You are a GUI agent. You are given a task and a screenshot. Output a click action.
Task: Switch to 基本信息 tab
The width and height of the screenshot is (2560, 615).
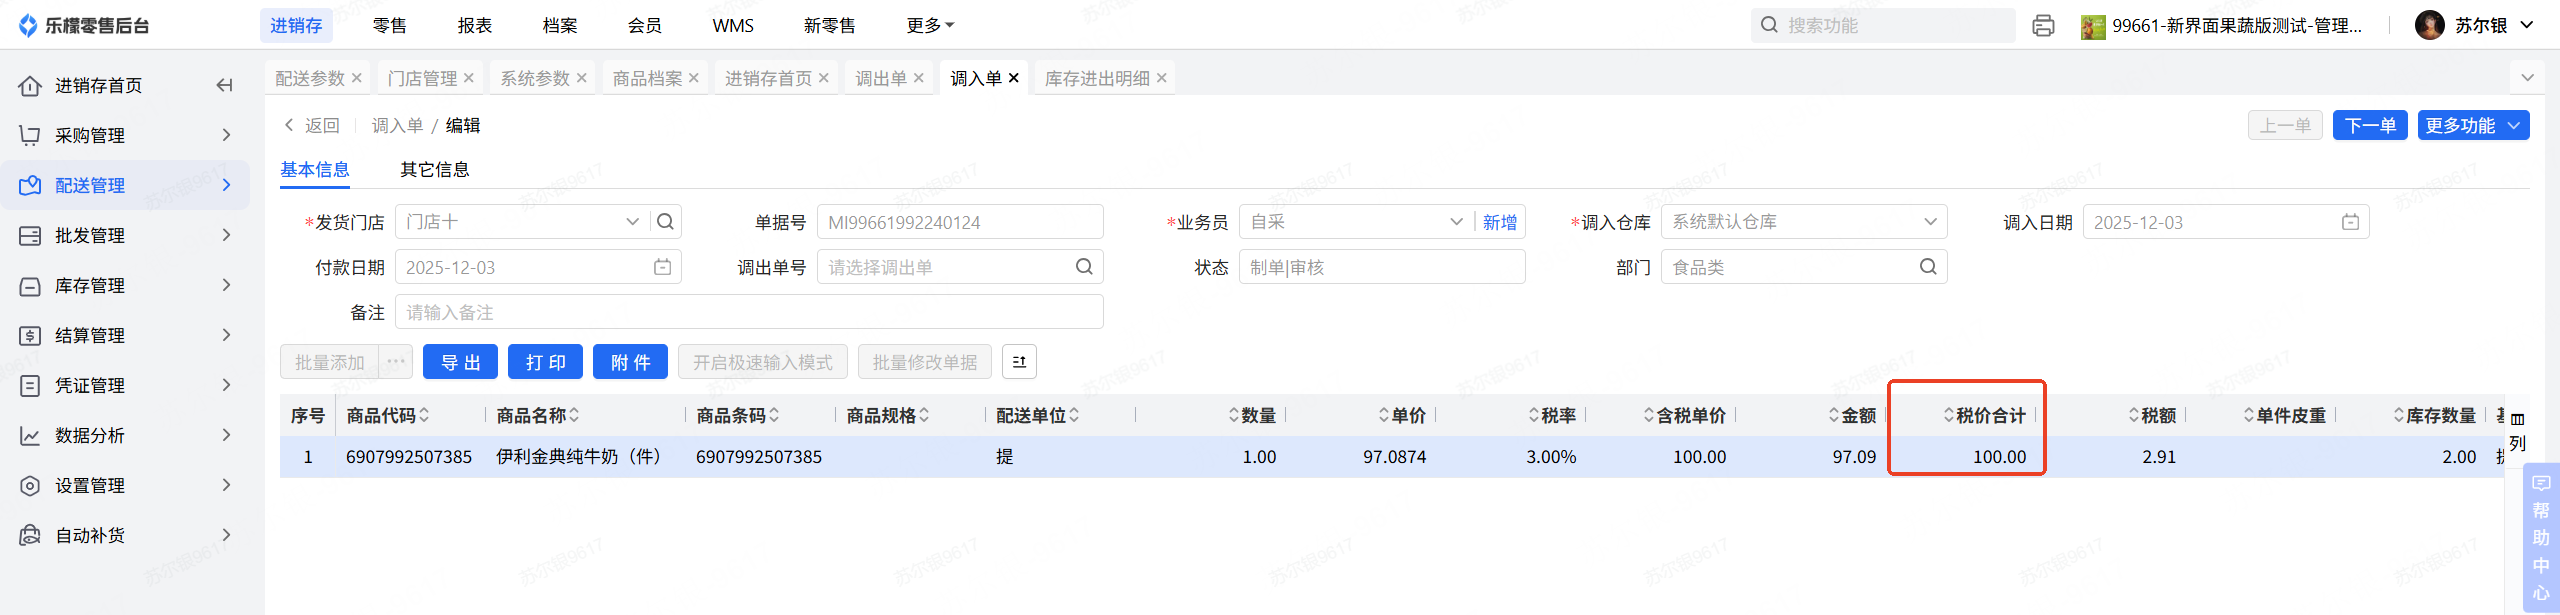tap(315, 170)
